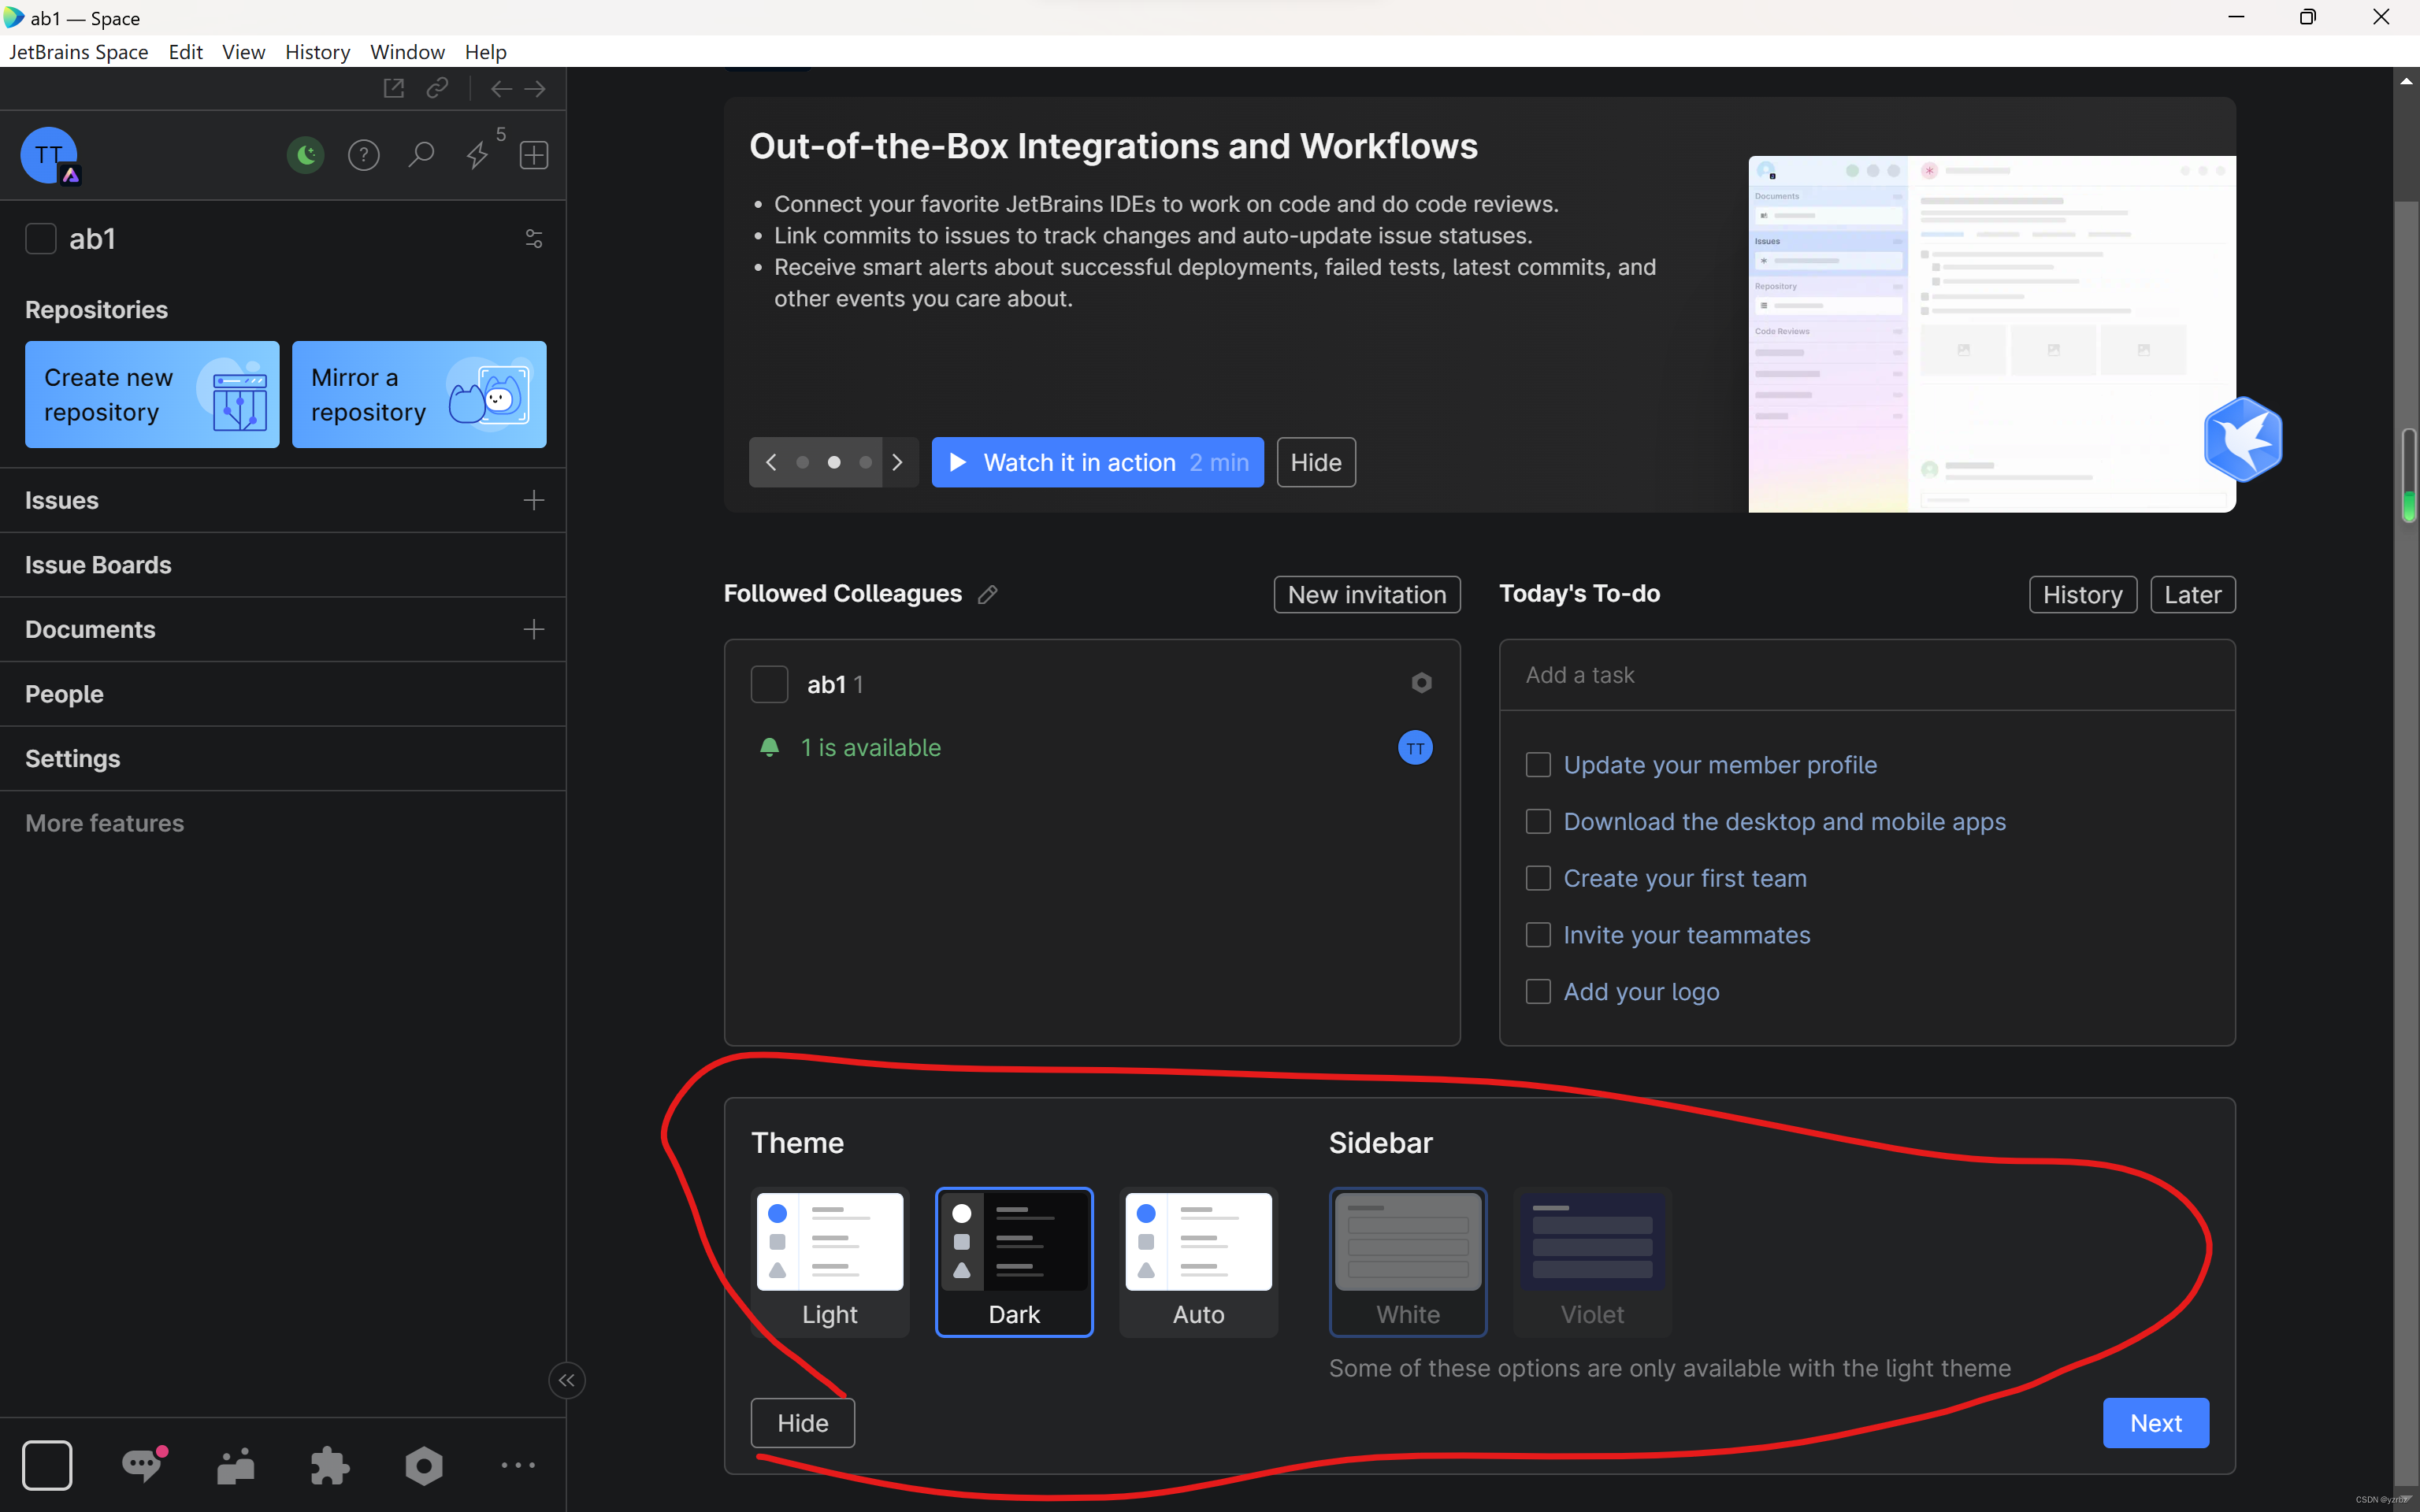The height and width of the screenshot is (1512, 2420).
Task: Open the puzzle piece extensions icon
Action: (x=329, y=1466)
